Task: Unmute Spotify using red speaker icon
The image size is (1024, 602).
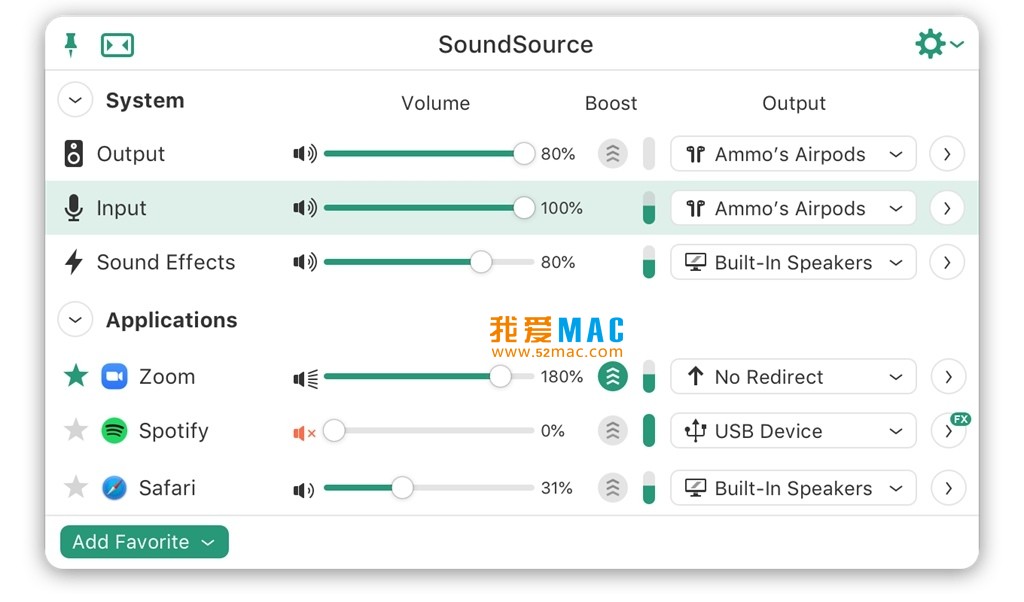Action: pos(304,432)
